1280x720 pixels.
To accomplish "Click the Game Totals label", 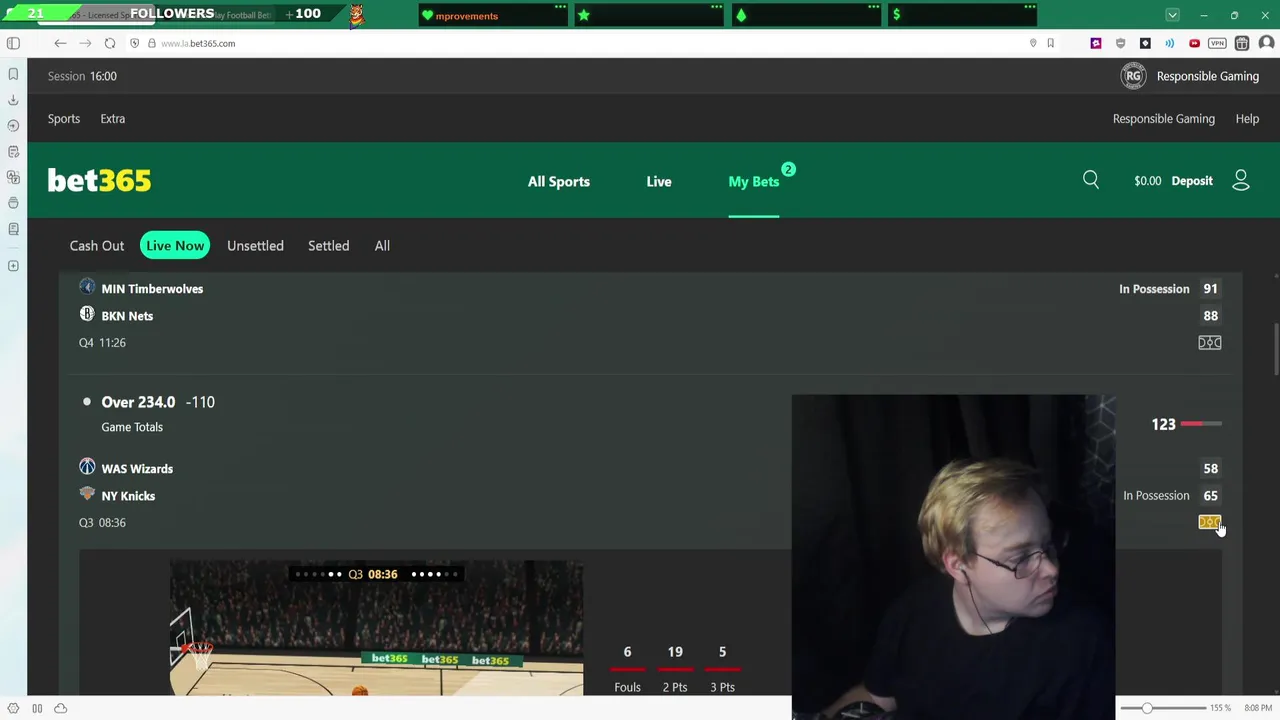I will point(132,427).
